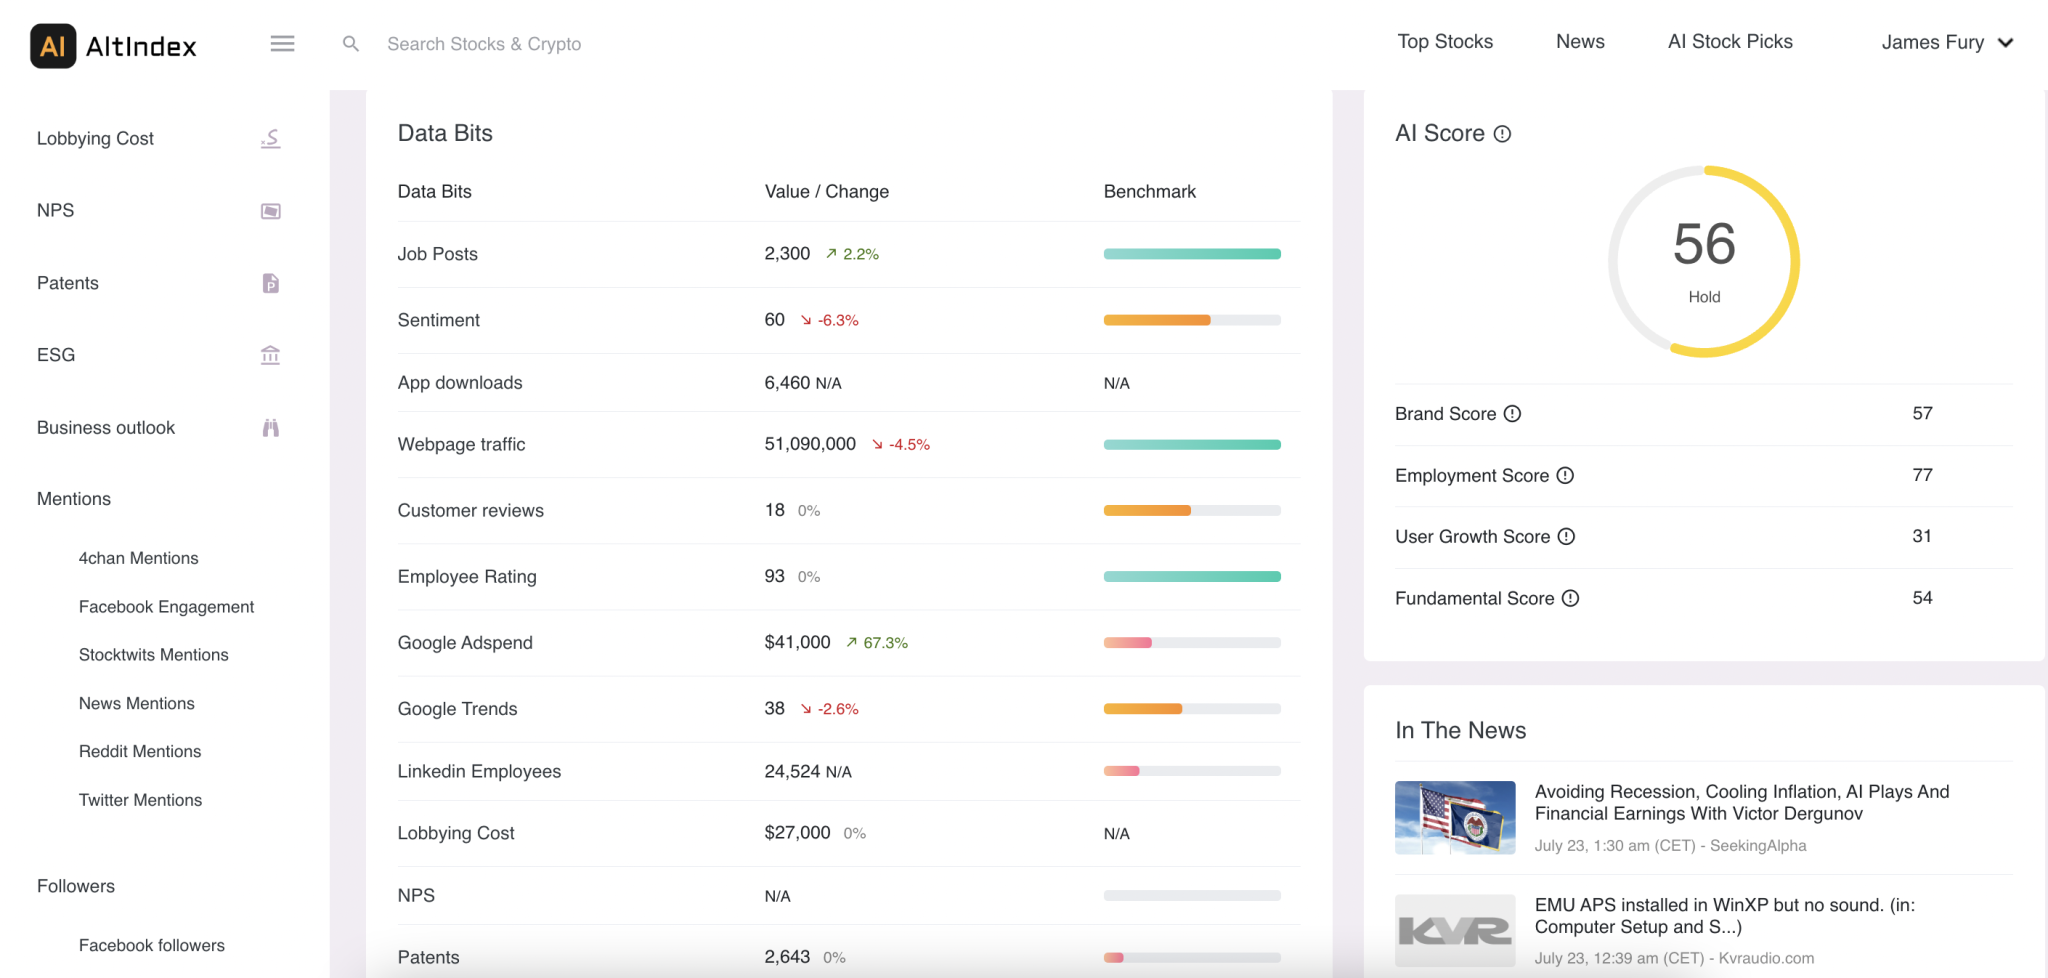
Task: Click the Search Stocks & Crypto field
Action: pyautogui.click(x=485, y=43)
